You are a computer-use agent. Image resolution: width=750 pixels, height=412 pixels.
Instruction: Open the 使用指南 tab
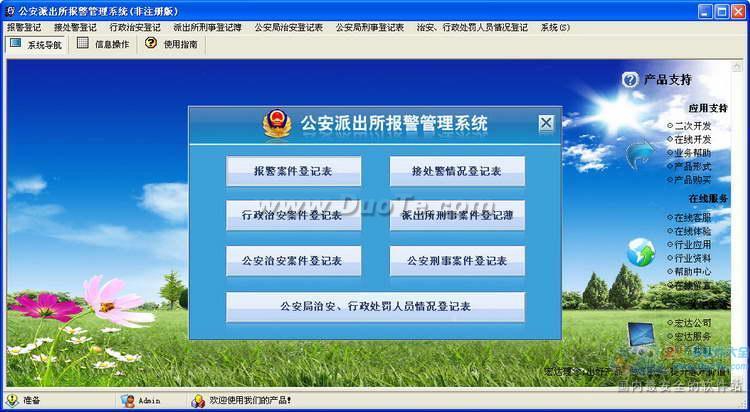172,44
